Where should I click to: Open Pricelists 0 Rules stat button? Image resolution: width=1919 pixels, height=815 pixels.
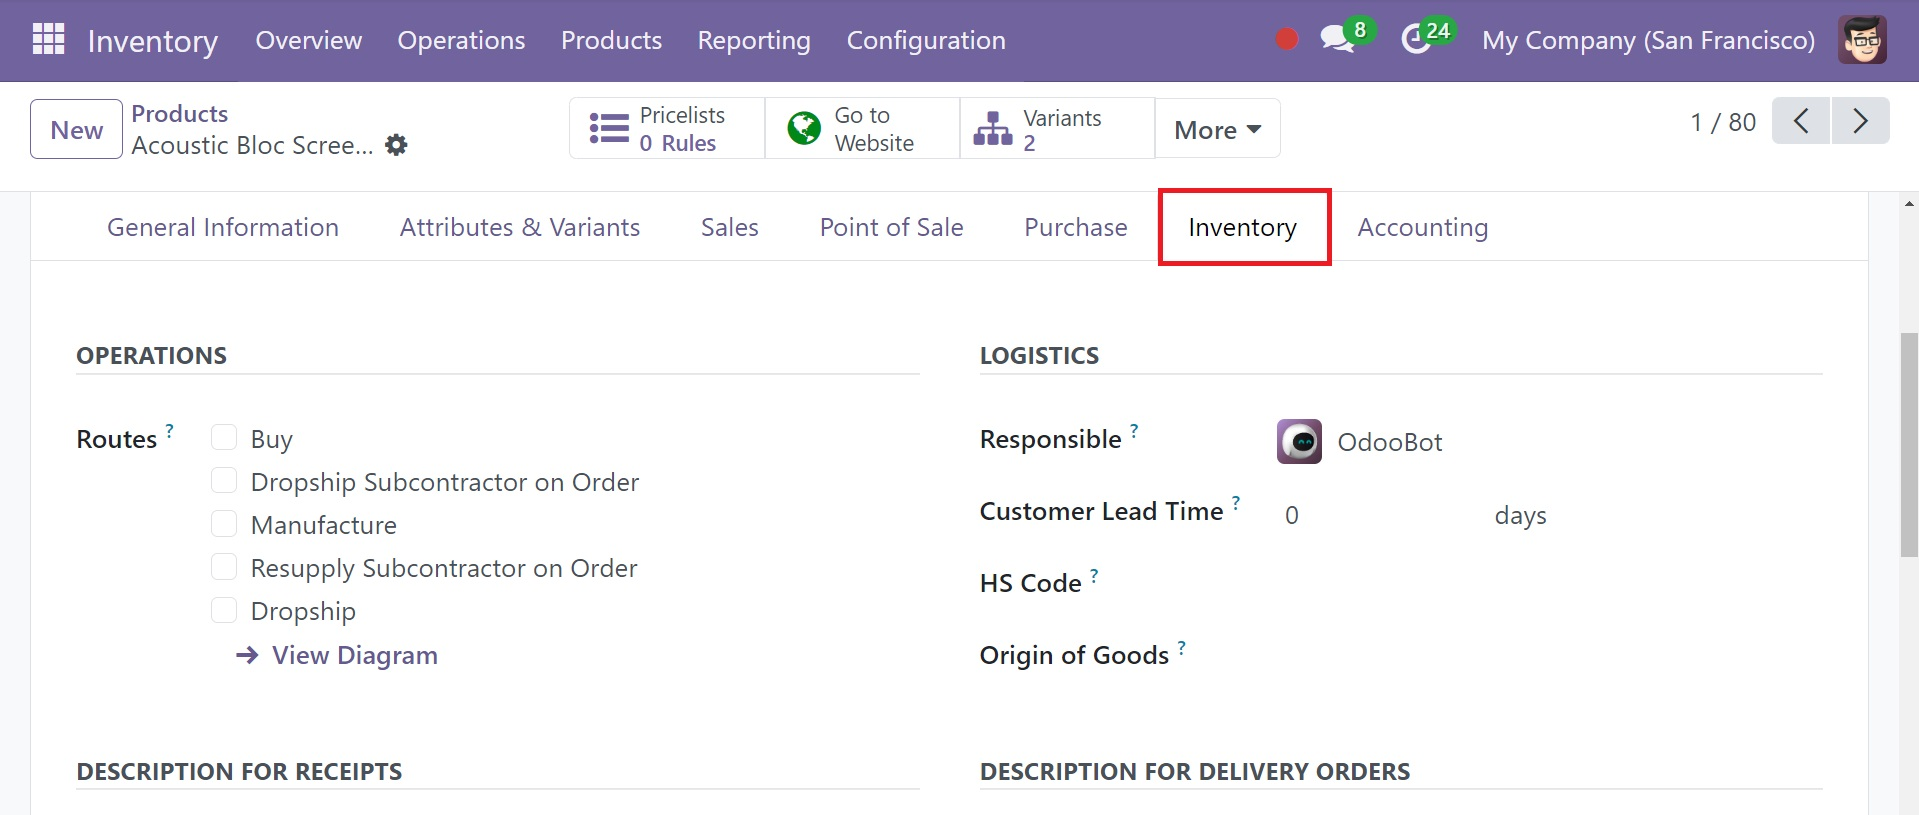pyautogui.click(x=667, y=128)
